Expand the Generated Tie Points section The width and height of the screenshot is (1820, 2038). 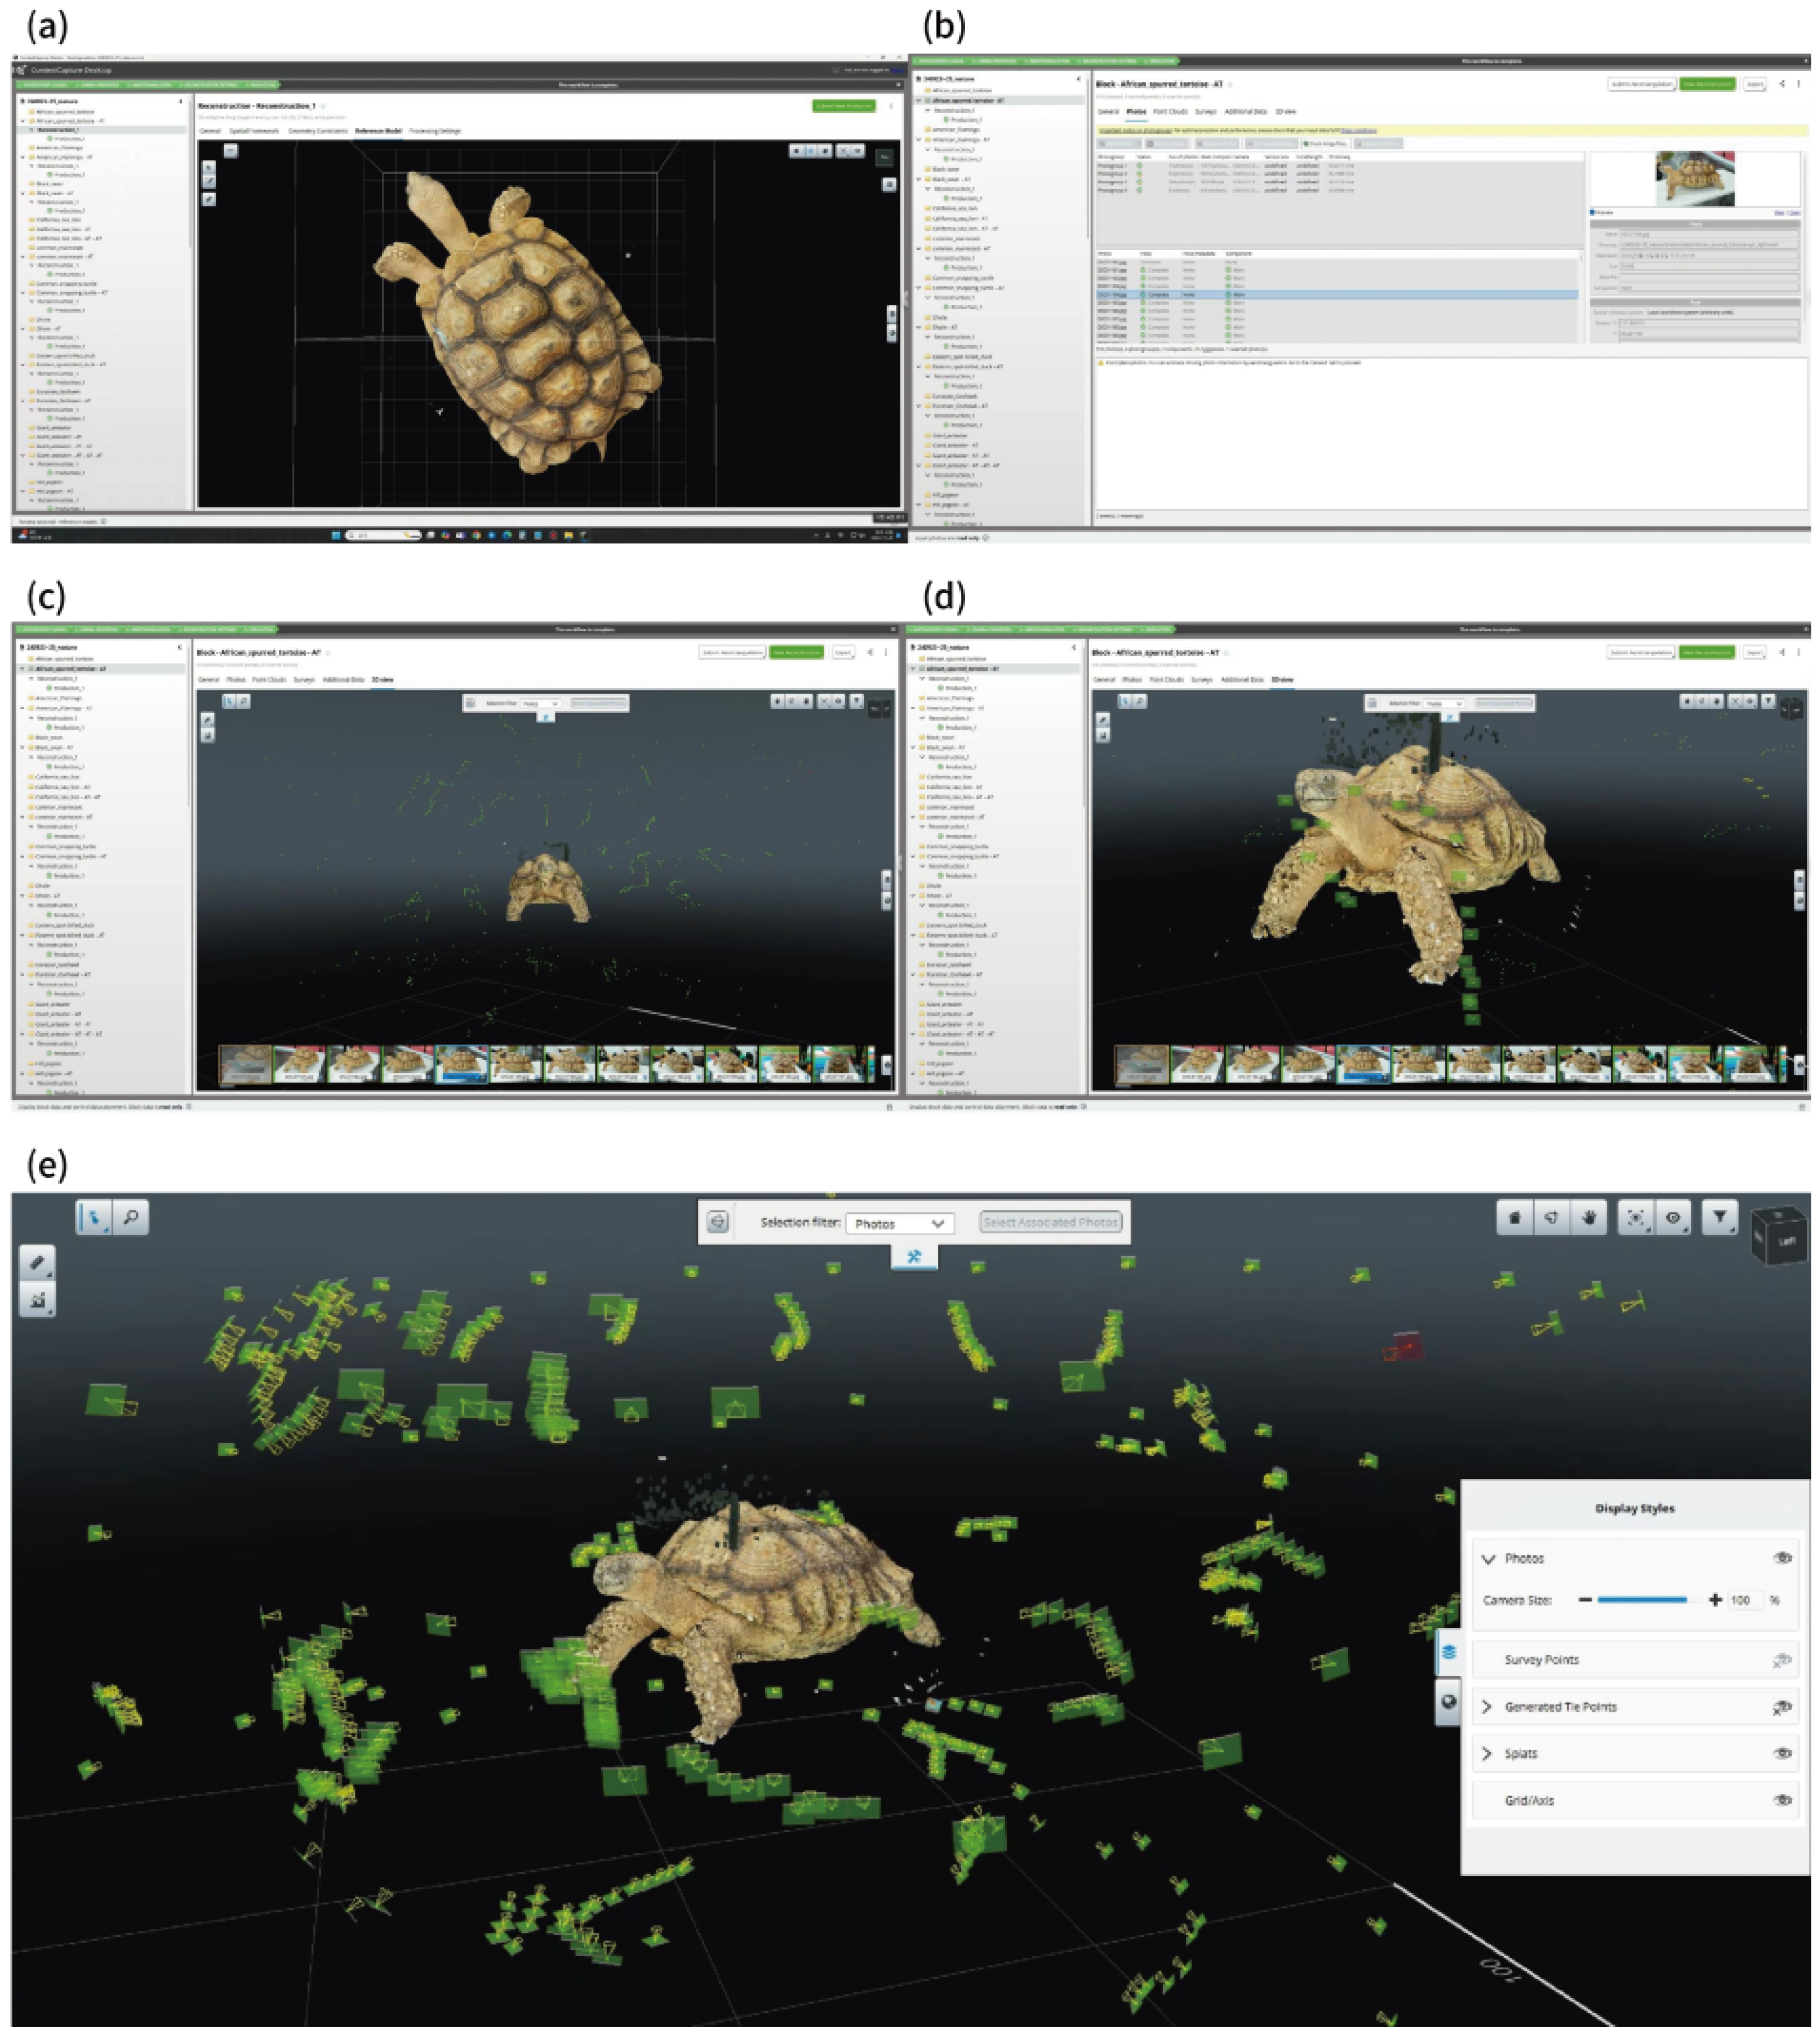(1487, 1707)
